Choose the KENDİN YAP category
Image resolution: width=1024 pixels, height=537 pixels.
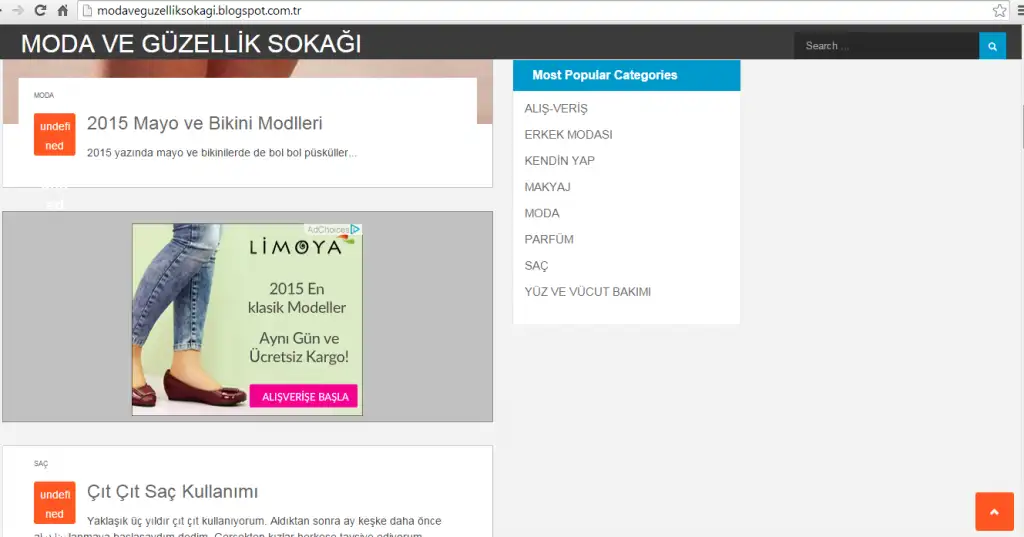[559, 160]
